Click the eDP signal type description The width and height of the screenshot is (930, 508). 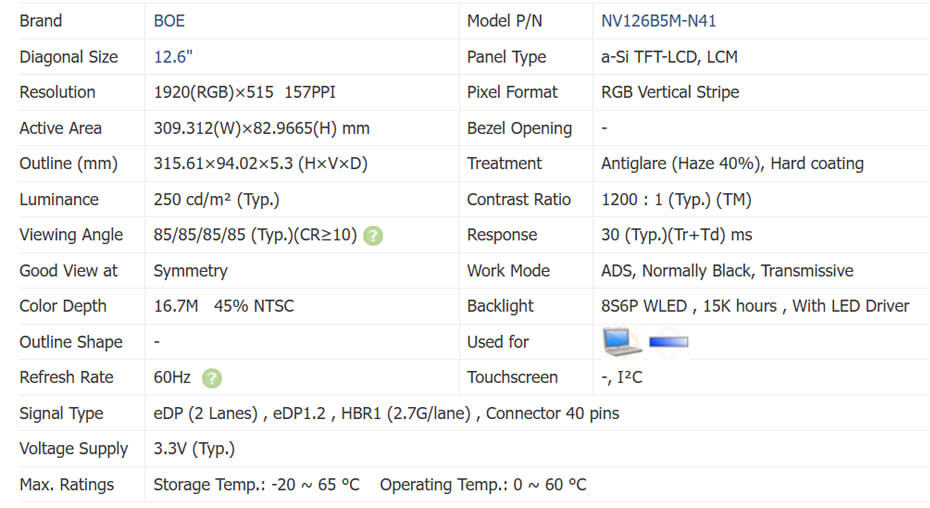coord(386,413)
